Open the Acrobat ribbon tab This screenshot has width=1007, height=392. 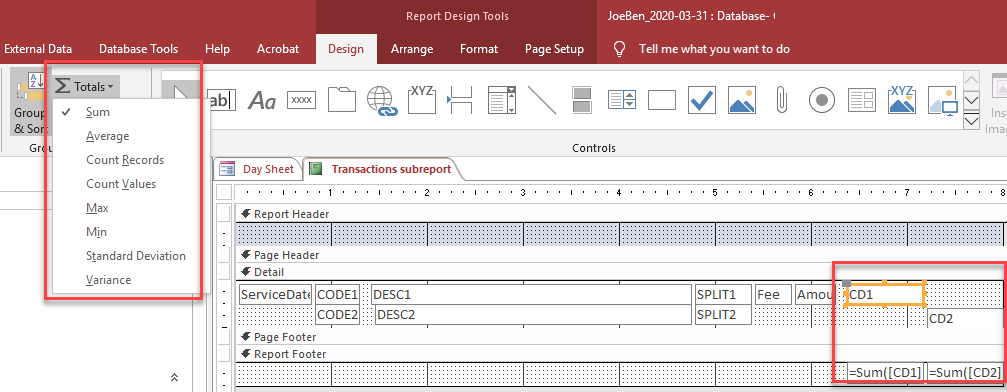[278, 49]
